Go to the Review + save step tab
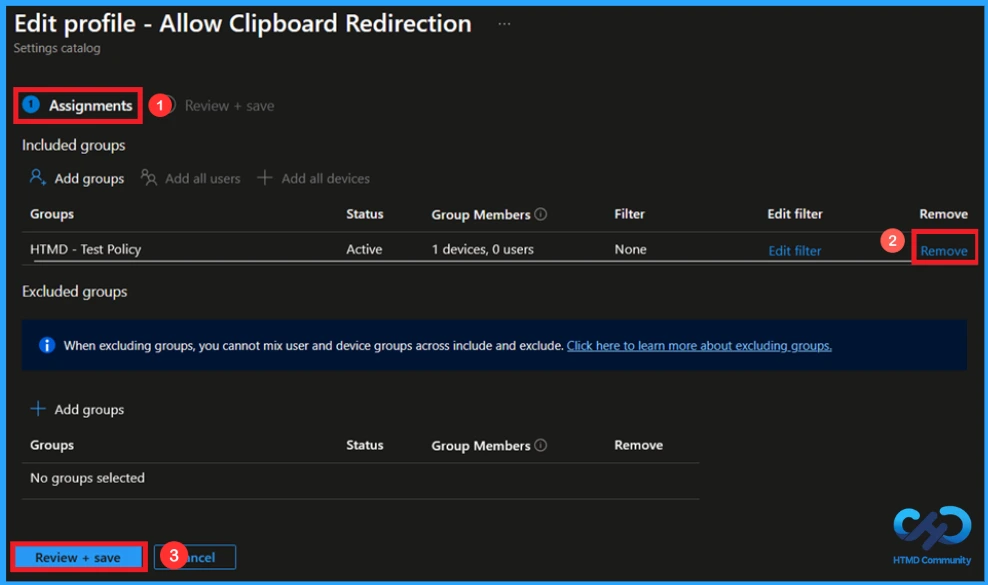The height and width of the screenshot is (585, 988). coord(229,106)
